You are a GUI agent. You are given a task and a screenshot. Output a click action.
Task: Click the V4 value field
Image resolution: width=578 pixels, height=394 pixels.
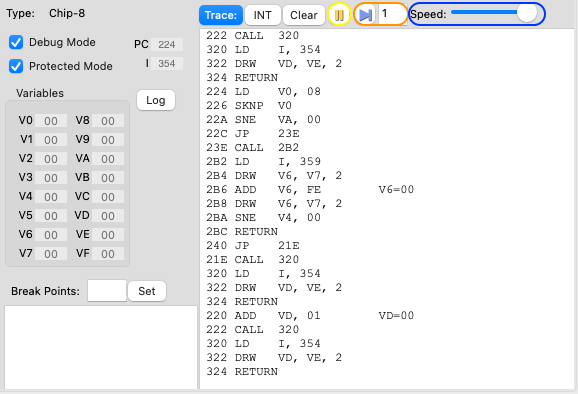[51, 197]
